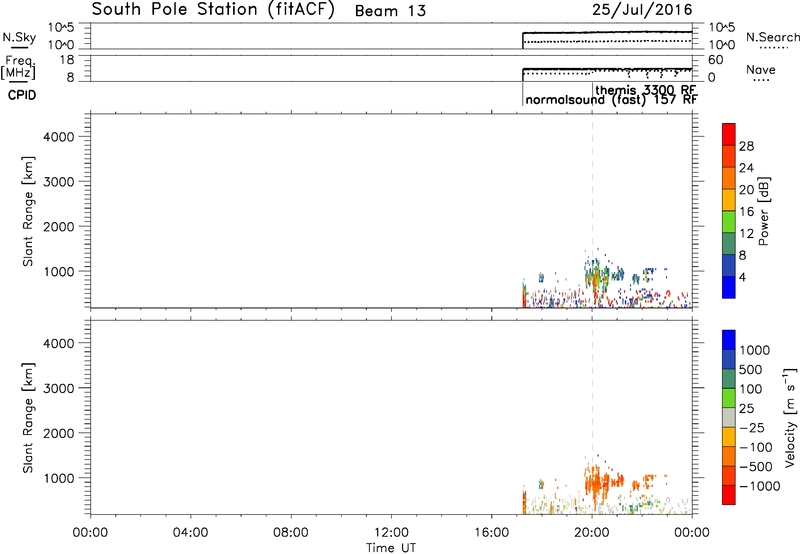Click the 'N.Search' legend label
This screenshot has width=800, height=554.
(772, 37)
